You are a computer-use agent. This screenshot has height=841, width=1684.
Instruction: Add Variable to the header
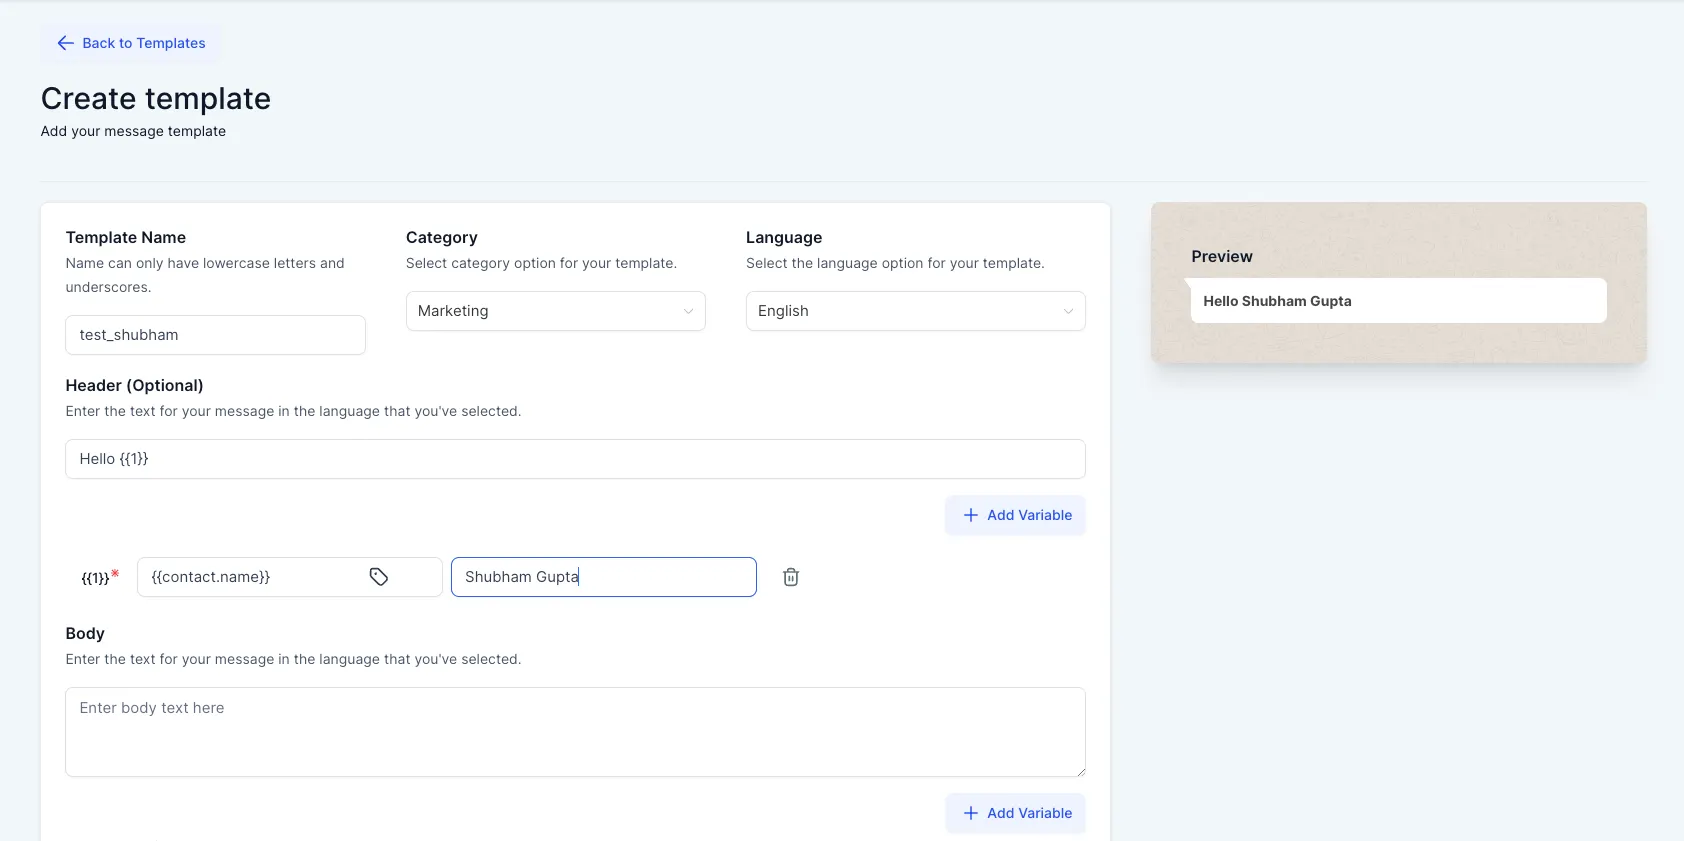click(x=1016, y=515)
